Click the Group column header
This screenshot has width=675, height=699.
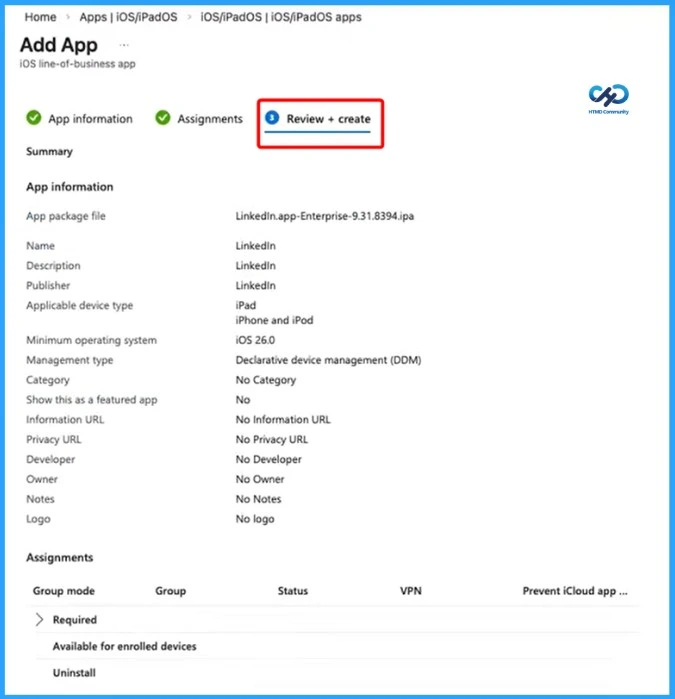pyautogui.click(x=171, y=591)
